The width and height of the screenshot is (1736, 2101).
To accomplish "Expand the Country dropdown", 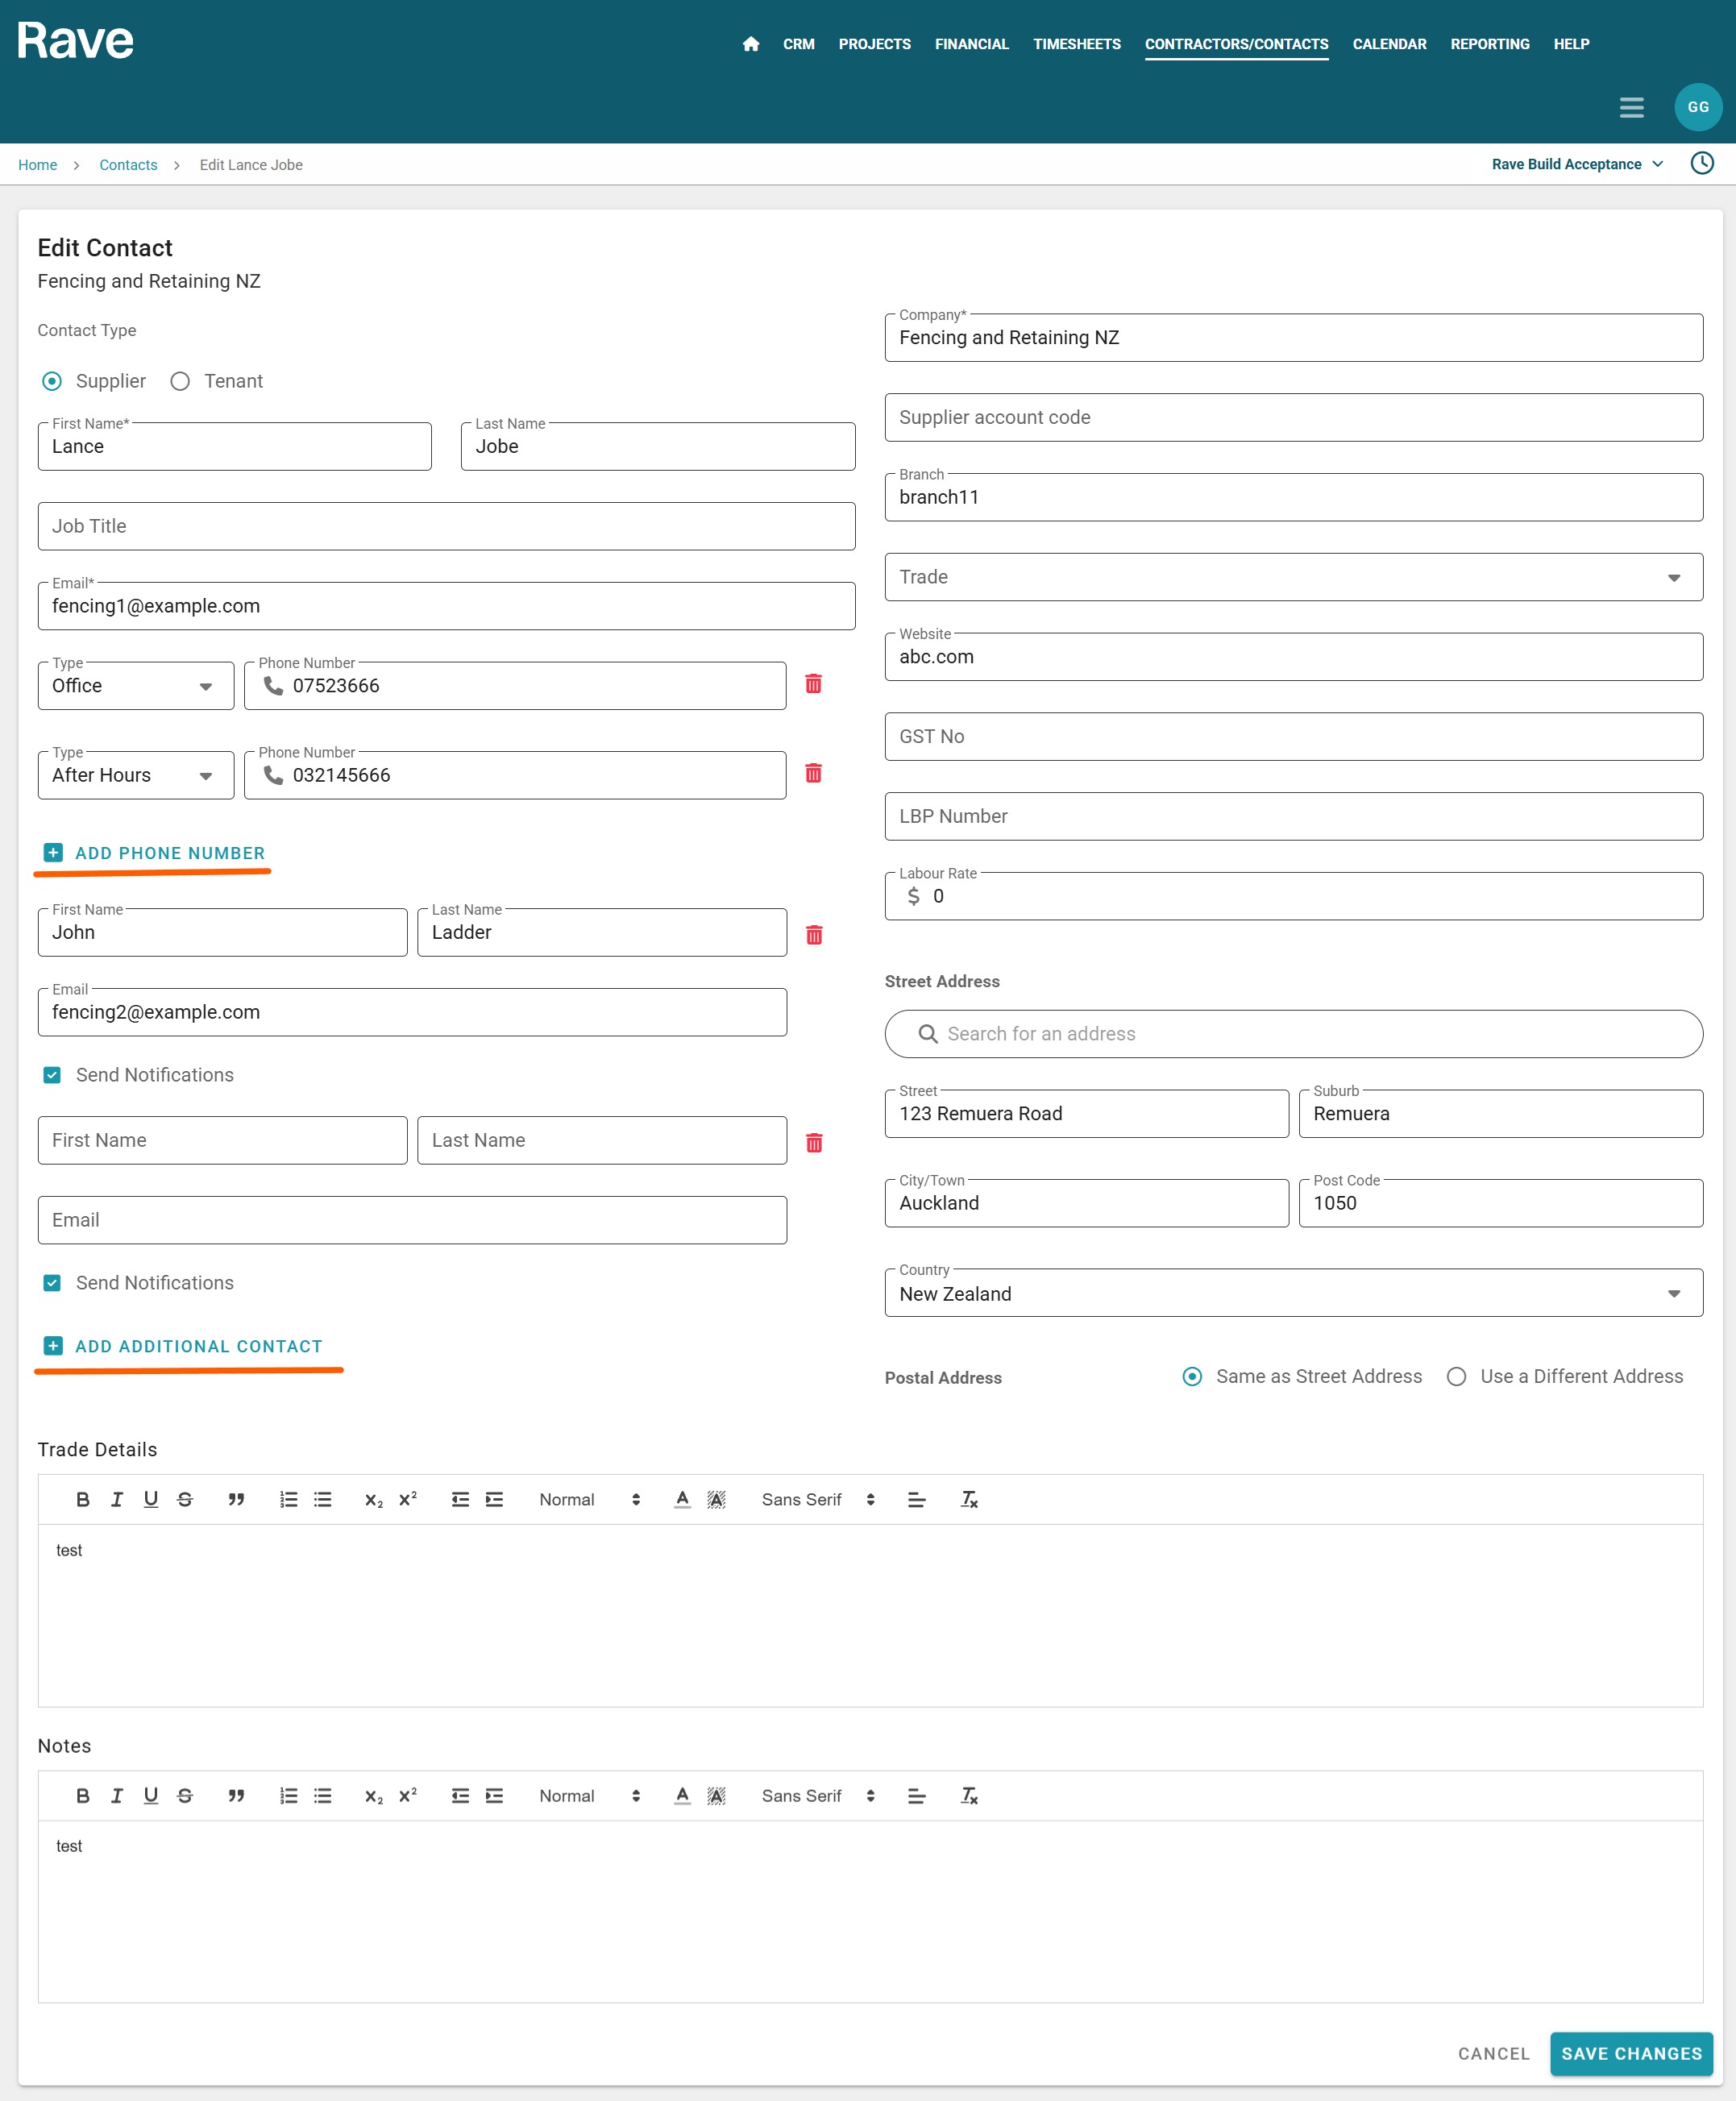I will pos(1292,1293).
